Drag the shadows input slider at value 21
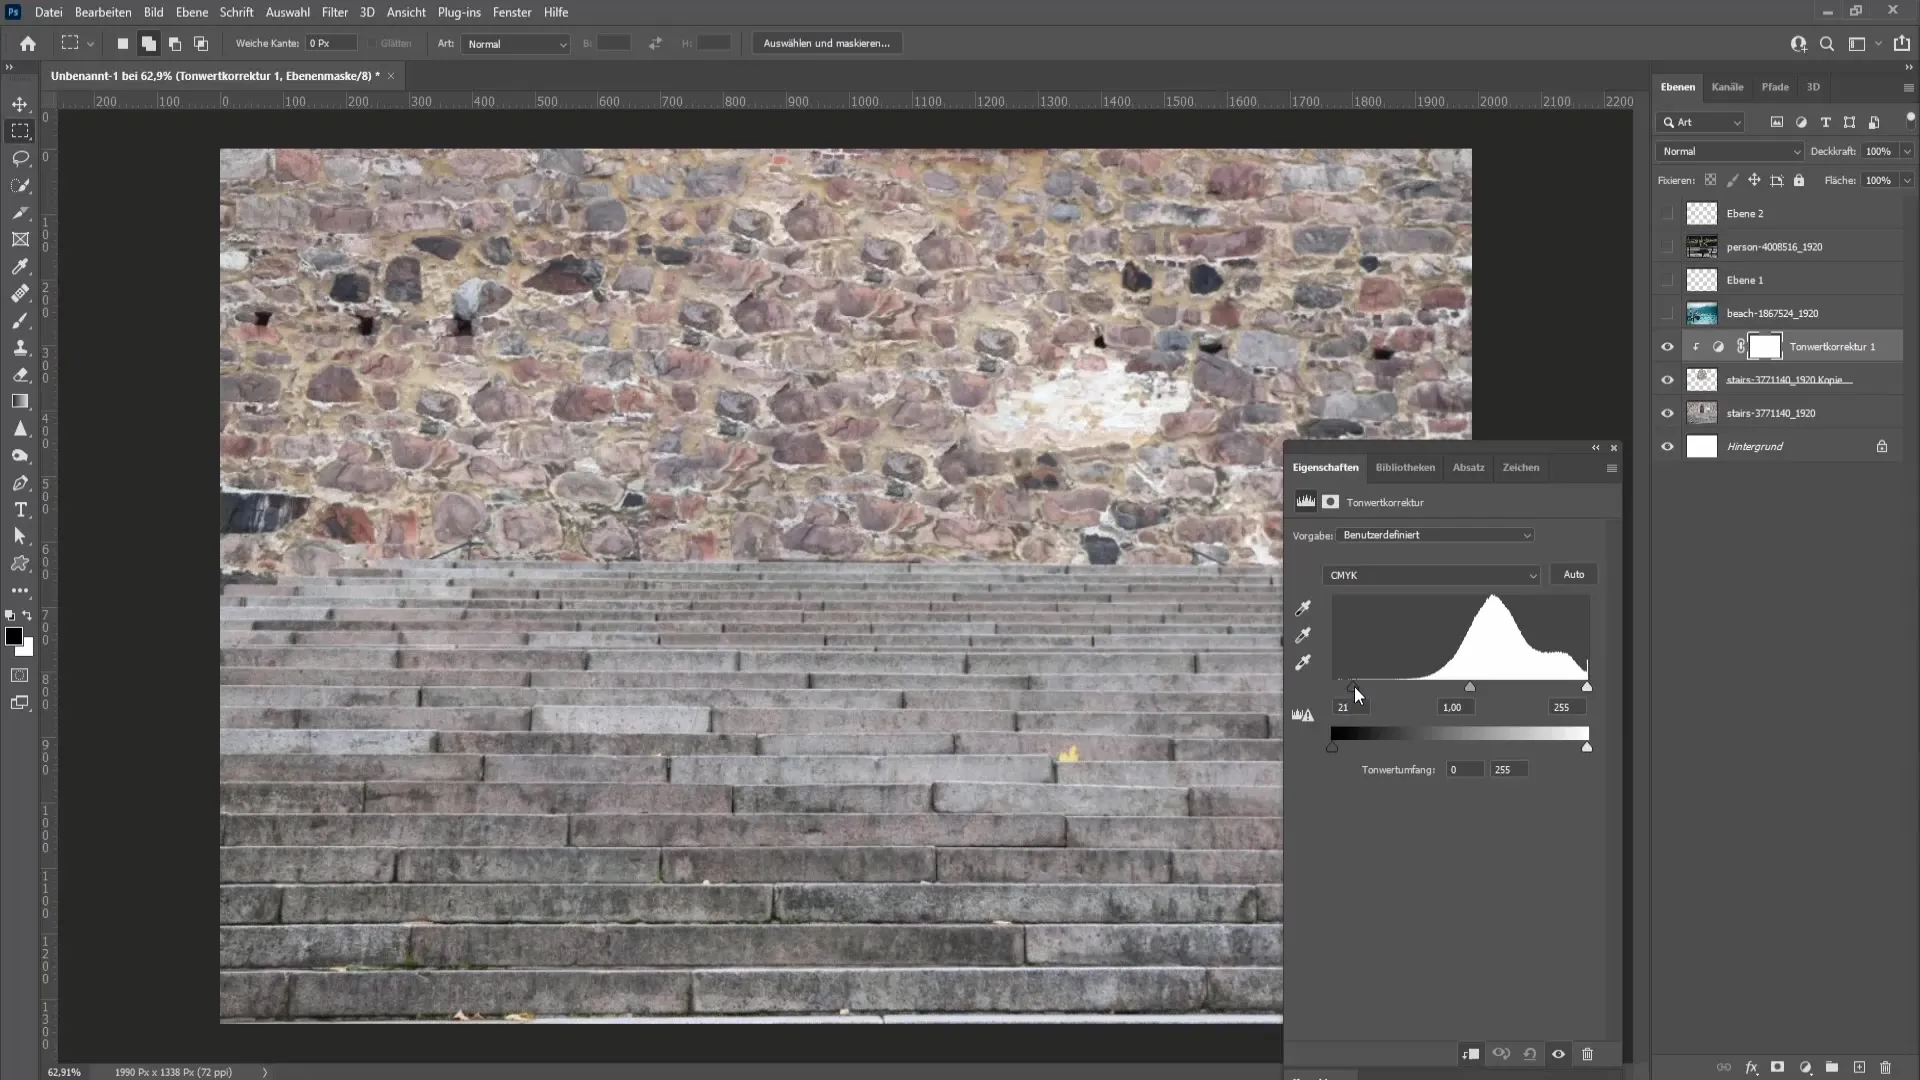 [1353, 687]
